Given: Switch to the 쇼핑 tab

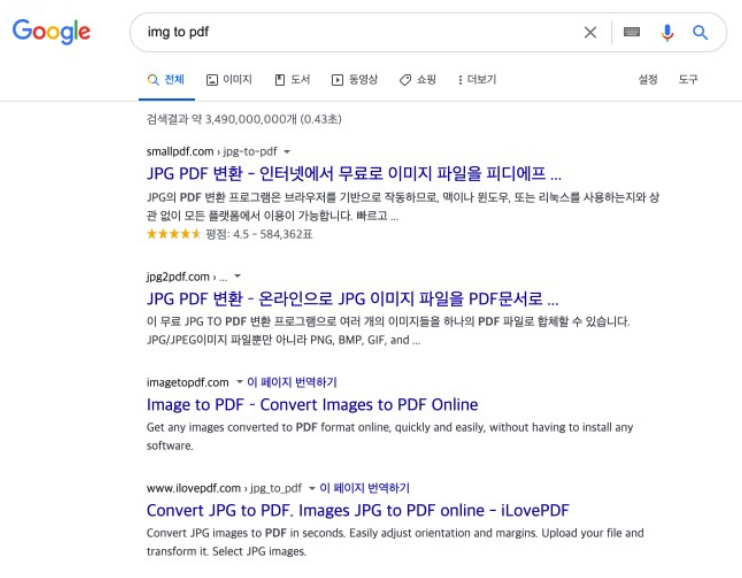Looking at the screenshot, I should [x=417, y=80].
